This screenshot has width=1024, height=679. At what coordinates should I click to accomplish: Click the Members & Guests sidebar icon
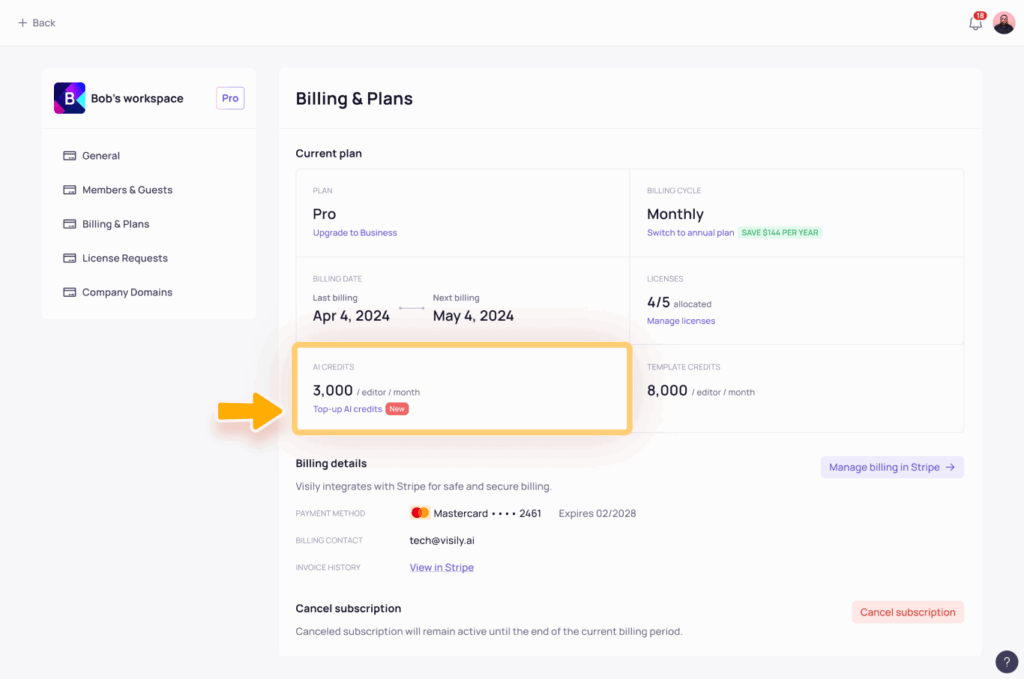coord(70,190)
